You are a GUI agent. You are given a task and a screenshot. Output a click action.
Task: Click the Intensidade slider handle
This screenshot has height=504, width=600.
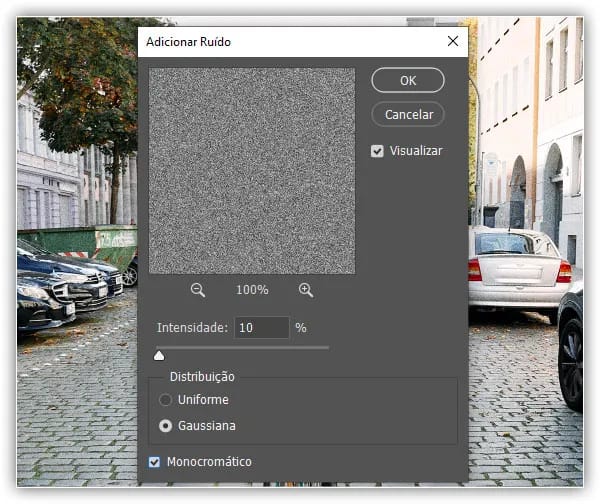pyautogui.click(x=159, y=356)
